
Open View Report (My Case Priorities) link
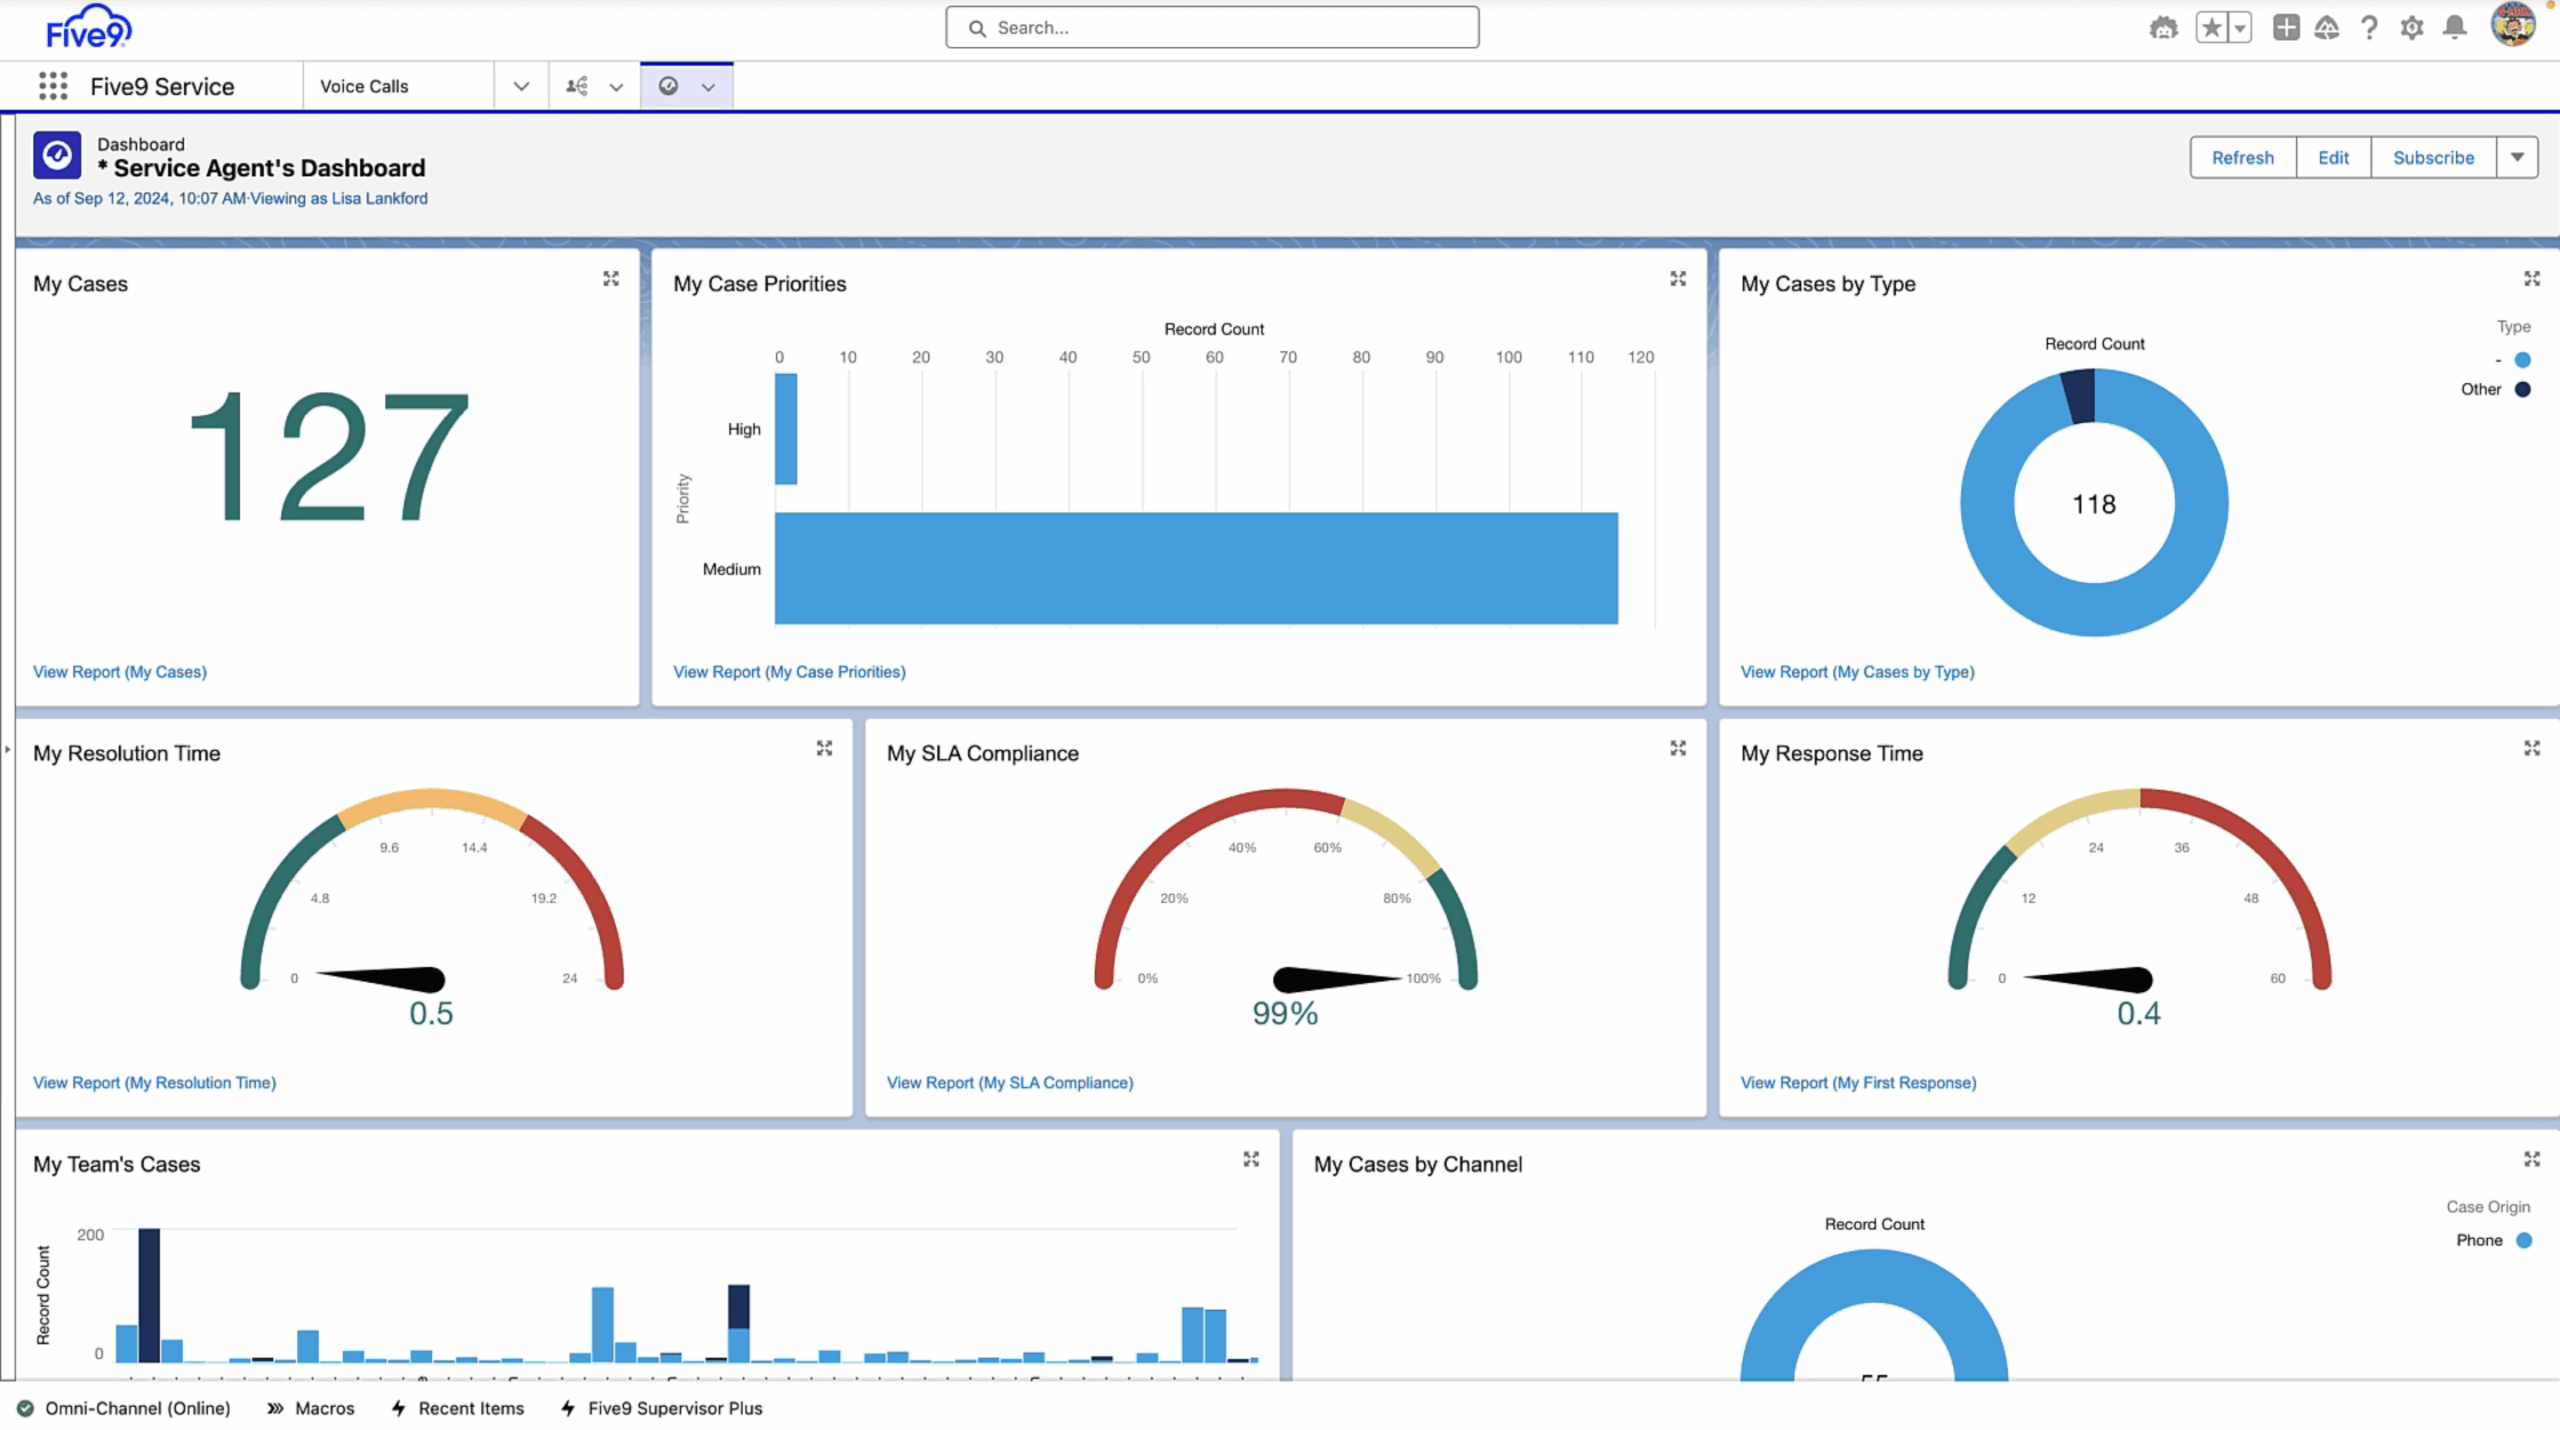(x=789, y=672)
